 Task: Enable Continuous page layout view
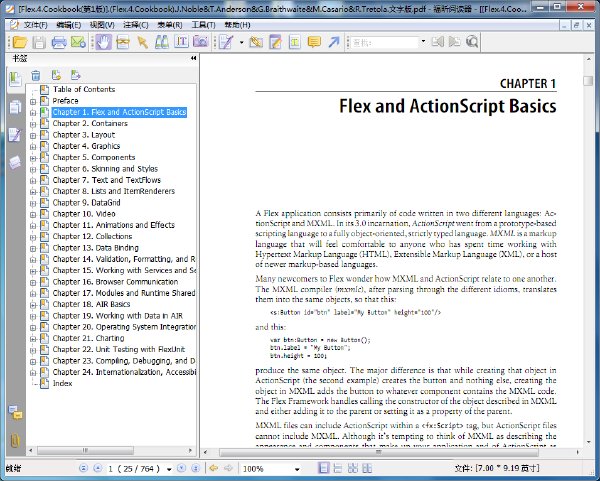pyautogui.click(x=338, y=468)
